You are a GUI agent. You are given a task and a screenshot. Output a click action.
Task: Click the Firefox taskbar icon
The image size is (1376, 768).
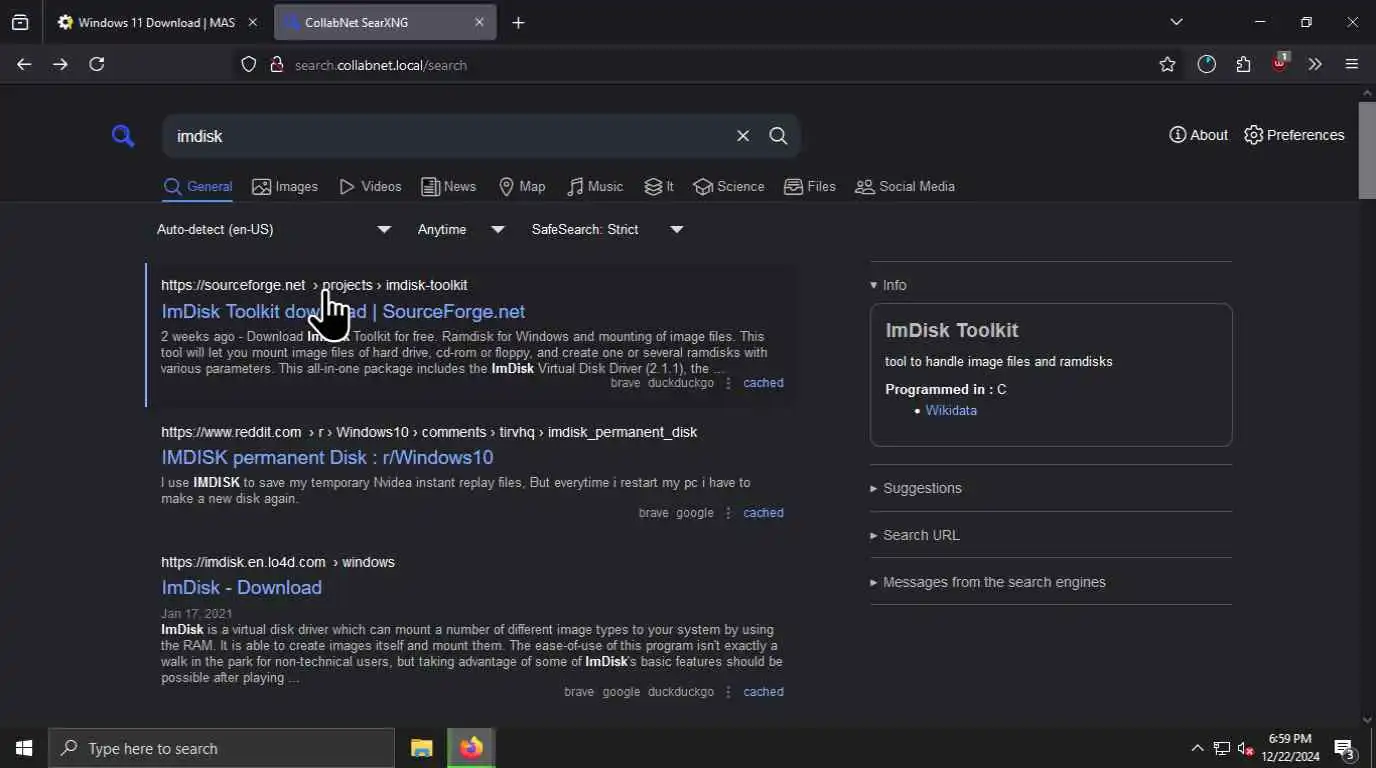point(471,748)
